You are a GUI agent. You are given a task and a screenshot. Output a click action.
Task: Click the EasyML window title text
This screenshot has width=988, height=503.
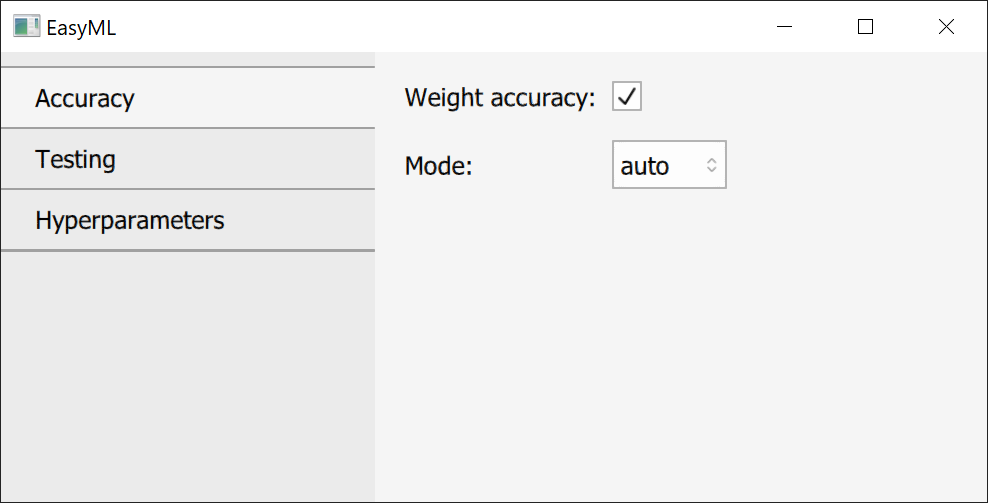pyautogui.click(x=81, y=28)
